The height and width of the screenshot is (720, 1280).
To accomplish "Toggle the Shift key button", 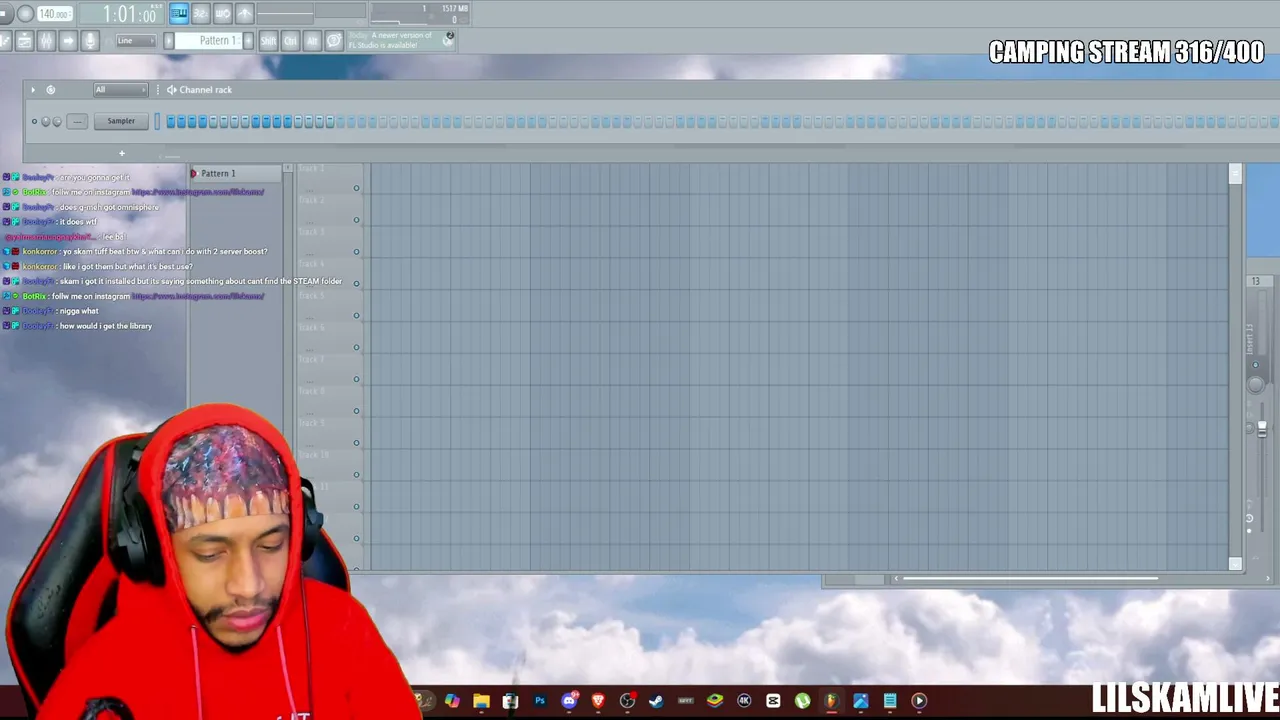I will coord(268,41).
